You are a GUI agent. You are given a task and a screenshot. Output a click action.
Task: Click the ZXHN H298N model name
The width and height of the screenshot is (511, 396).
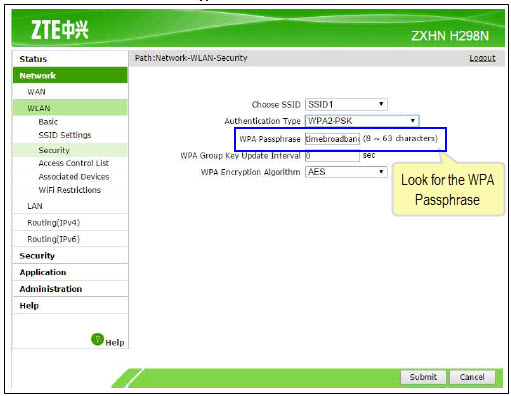pos(450,36)
